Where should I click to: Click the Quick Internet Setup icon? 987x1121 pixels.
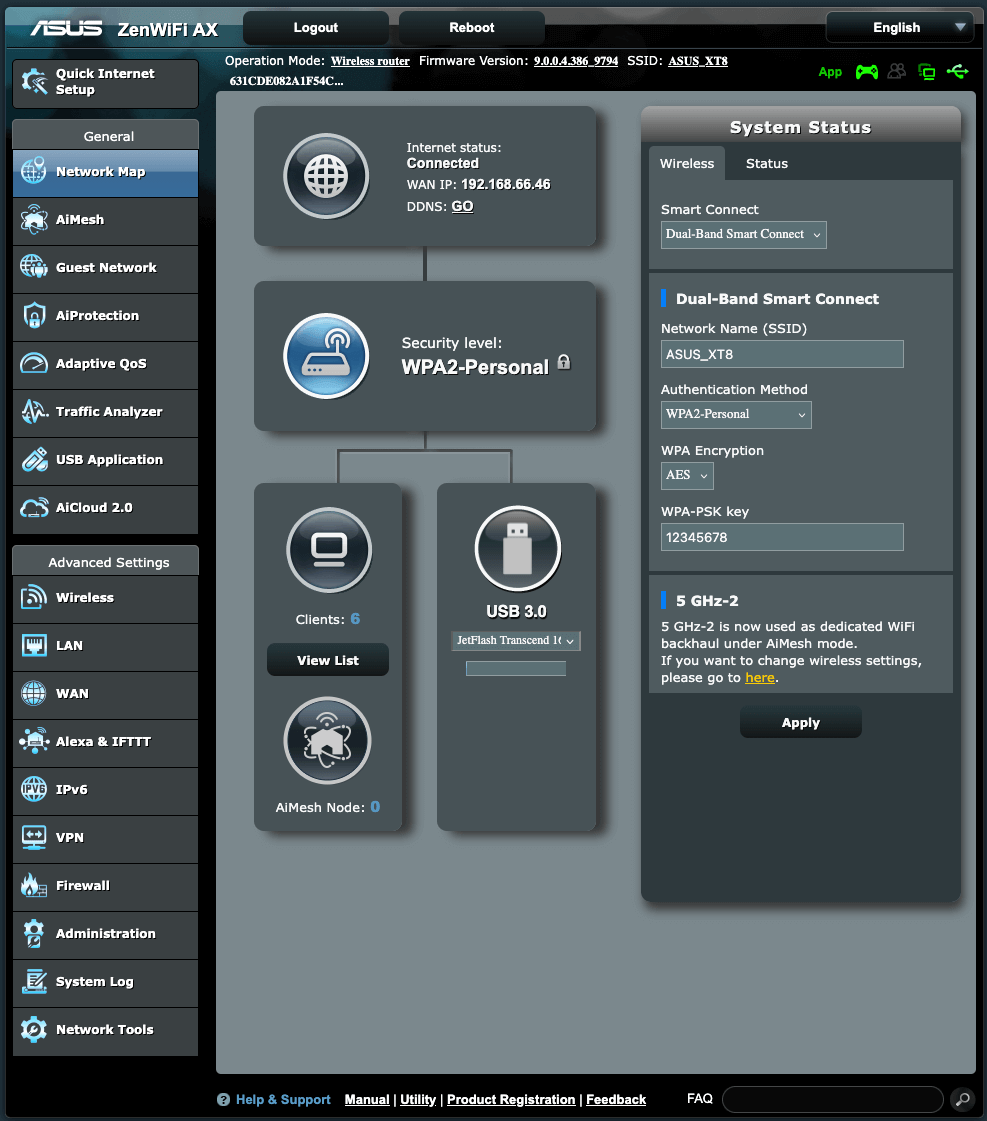(x=34, y=82)
